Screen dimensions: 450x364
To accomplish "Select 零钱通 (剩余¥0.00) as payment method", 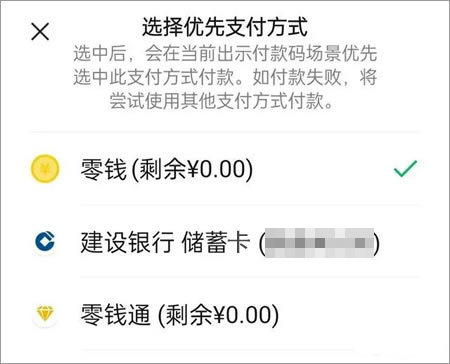I will coord(225,314).
